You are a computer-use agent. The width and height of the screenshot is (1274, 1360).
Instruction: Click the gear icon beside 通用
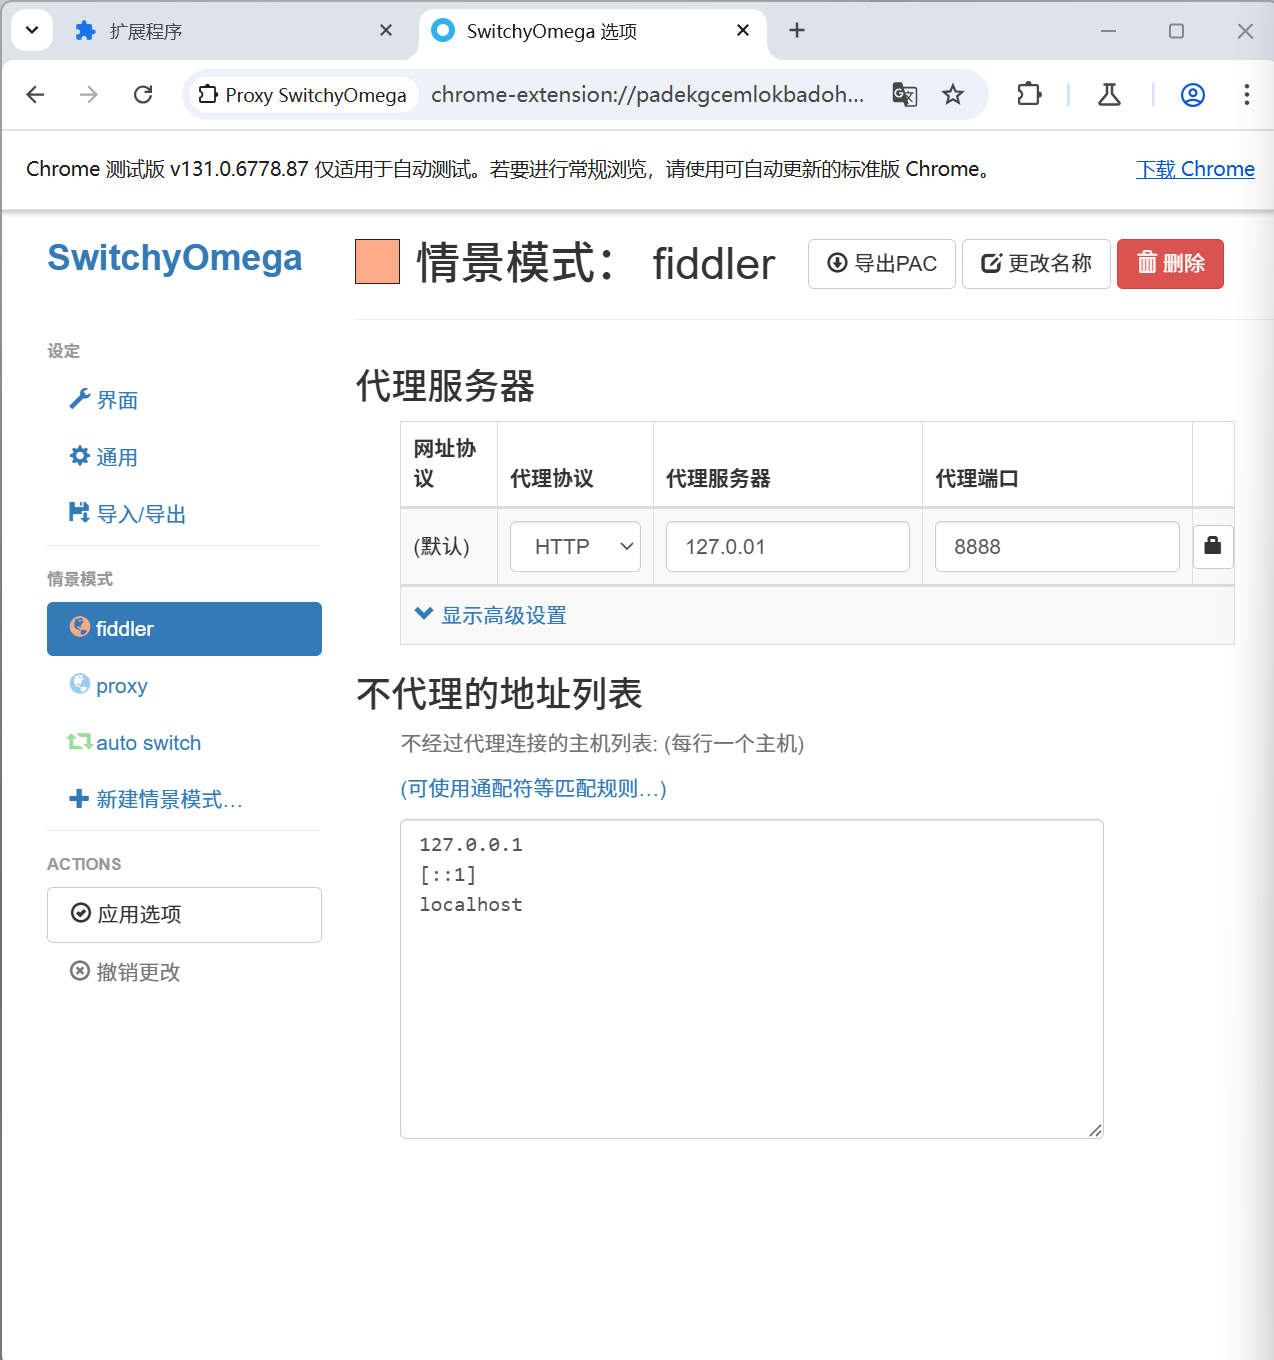click(80, 456)
